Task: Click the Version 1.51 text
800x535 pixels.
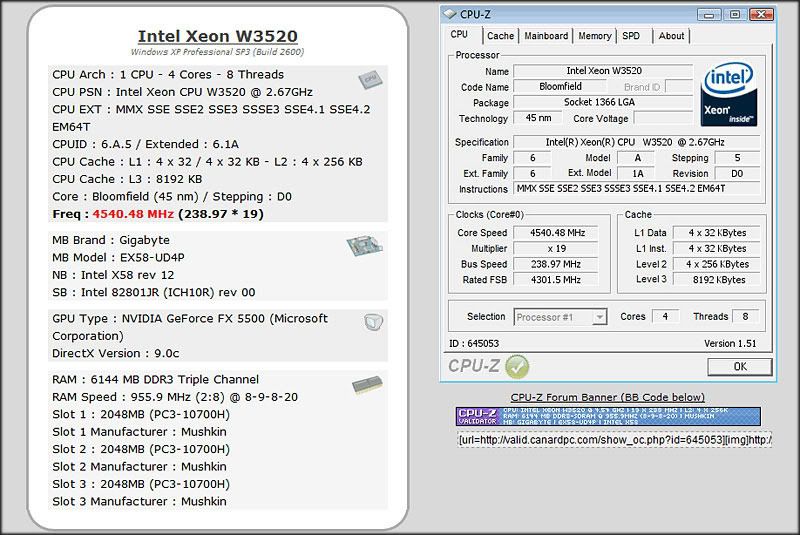Action: point(730,344)
